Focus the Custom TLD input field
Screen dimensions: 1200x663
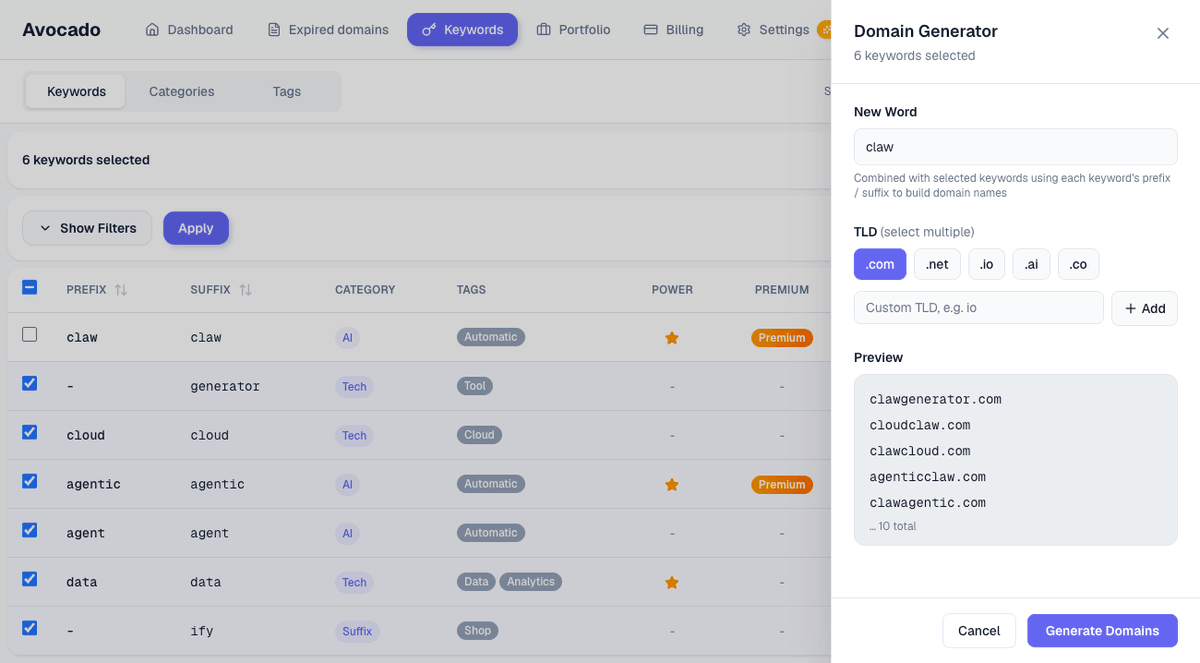(979, 308)
